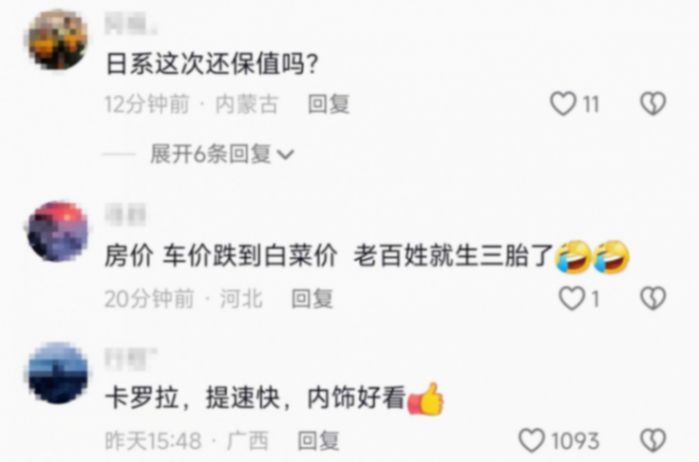
Task: Open the second commenter's avatar
Action: coord(58,231)
